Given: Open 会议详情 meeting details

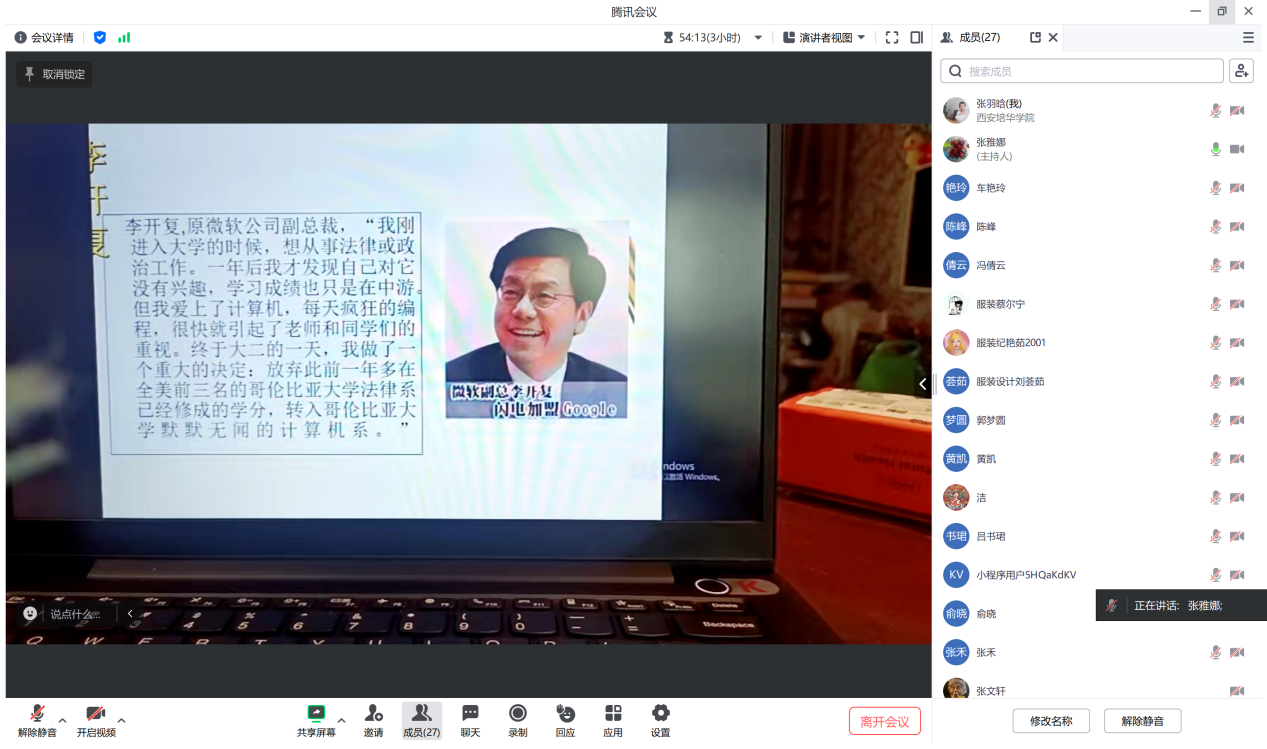Looking at the screenshot, I should click(44, 38).
